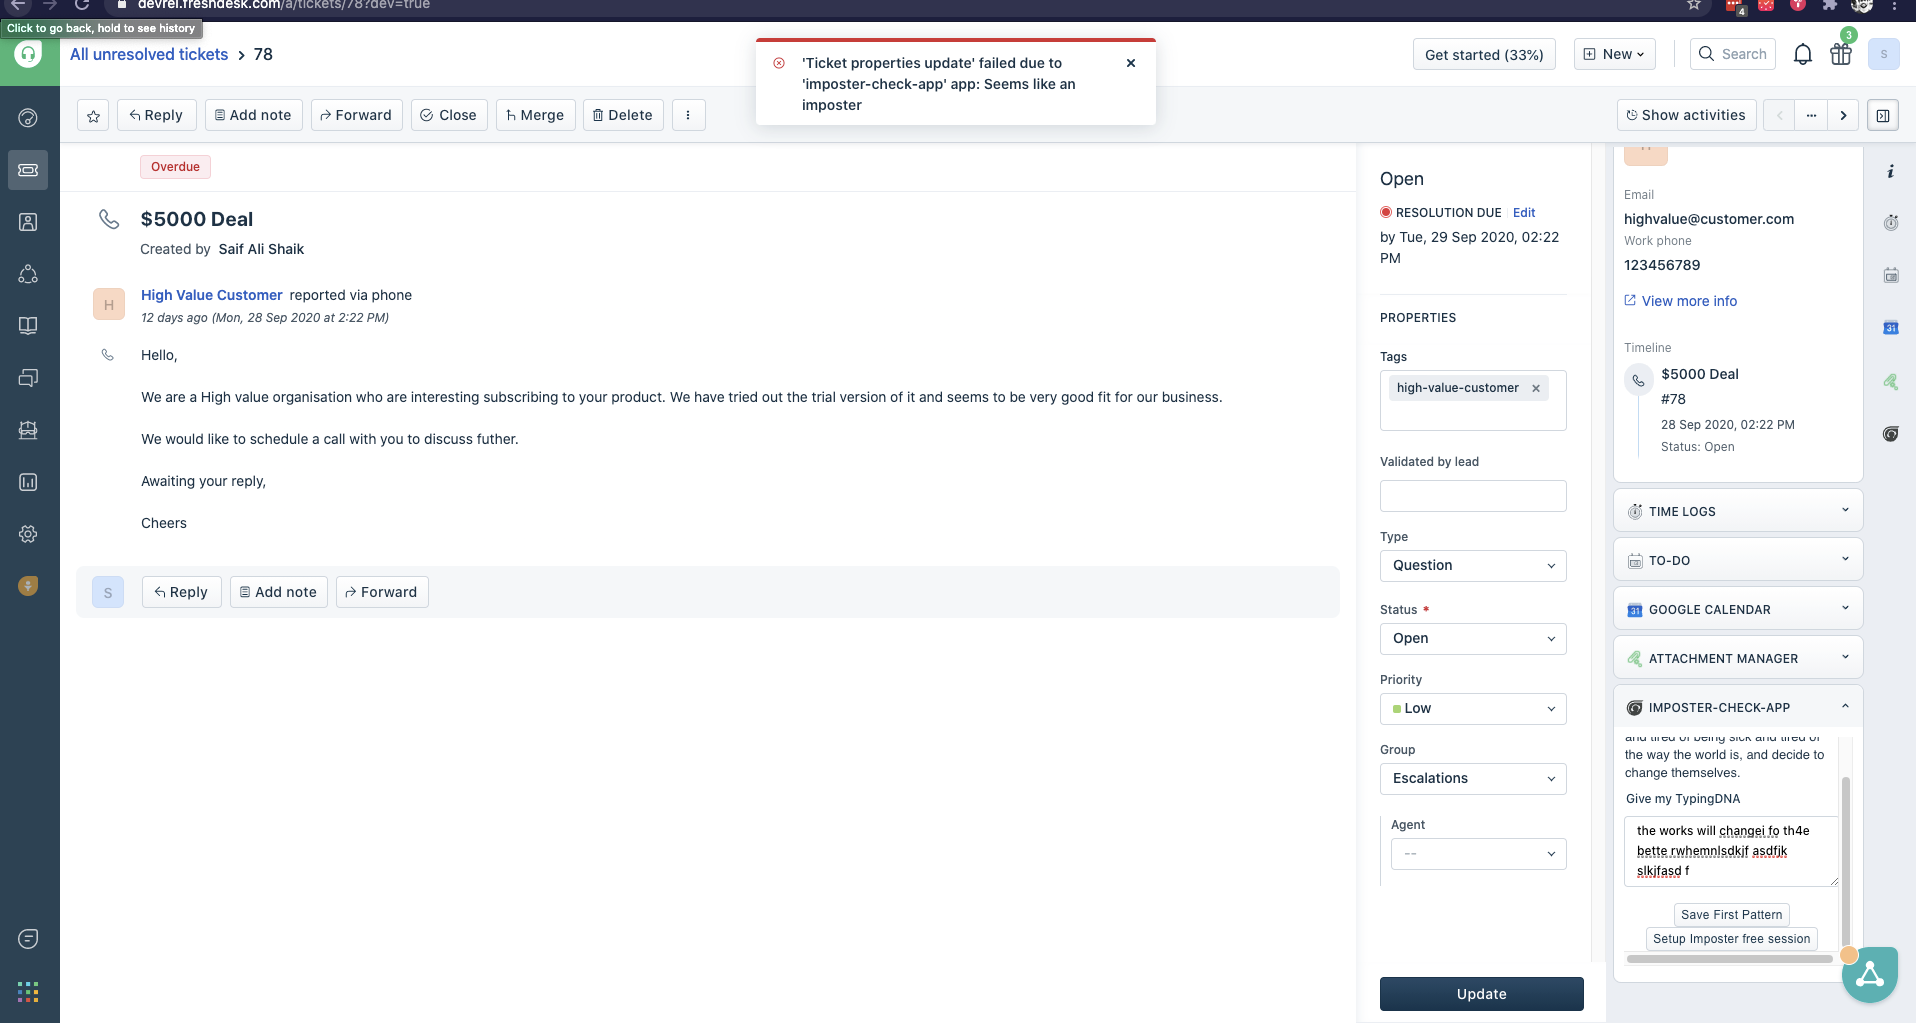Expand the GOOGLE CALENDAR panel
The image size is (1916, 1023).
tap(1738, 609)
